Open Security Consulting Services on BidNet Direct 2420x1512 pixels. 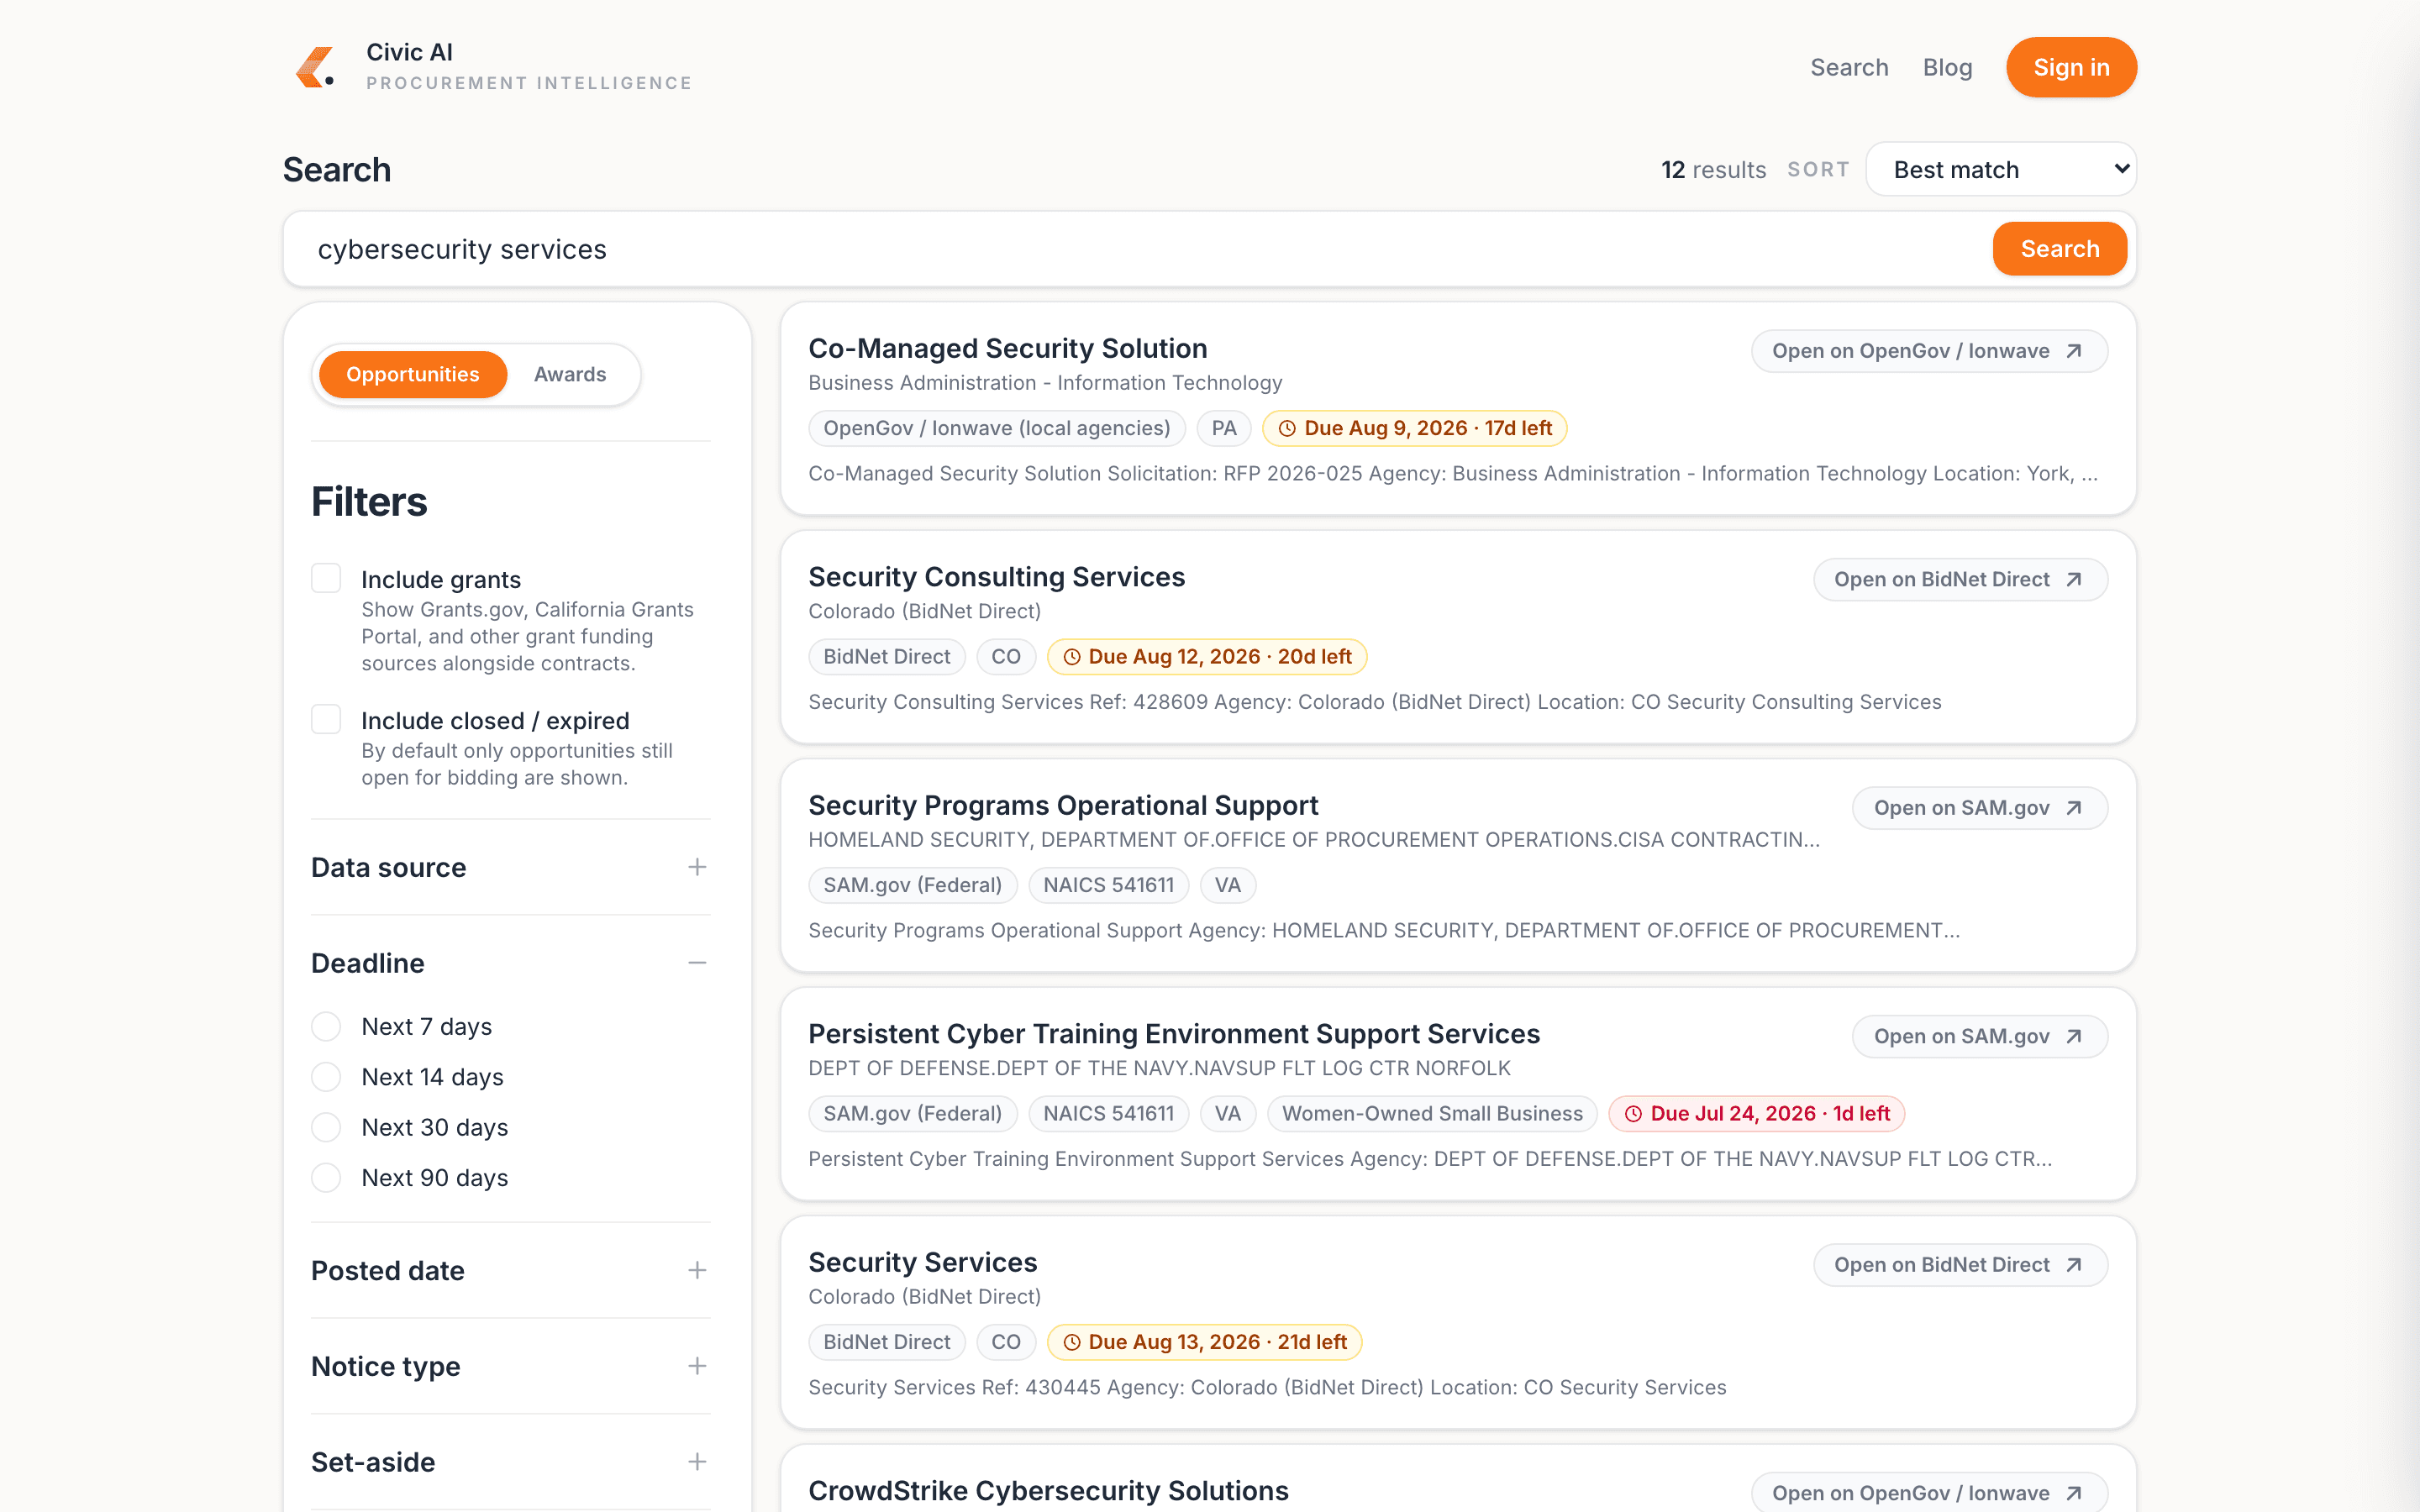[1960, 580]
